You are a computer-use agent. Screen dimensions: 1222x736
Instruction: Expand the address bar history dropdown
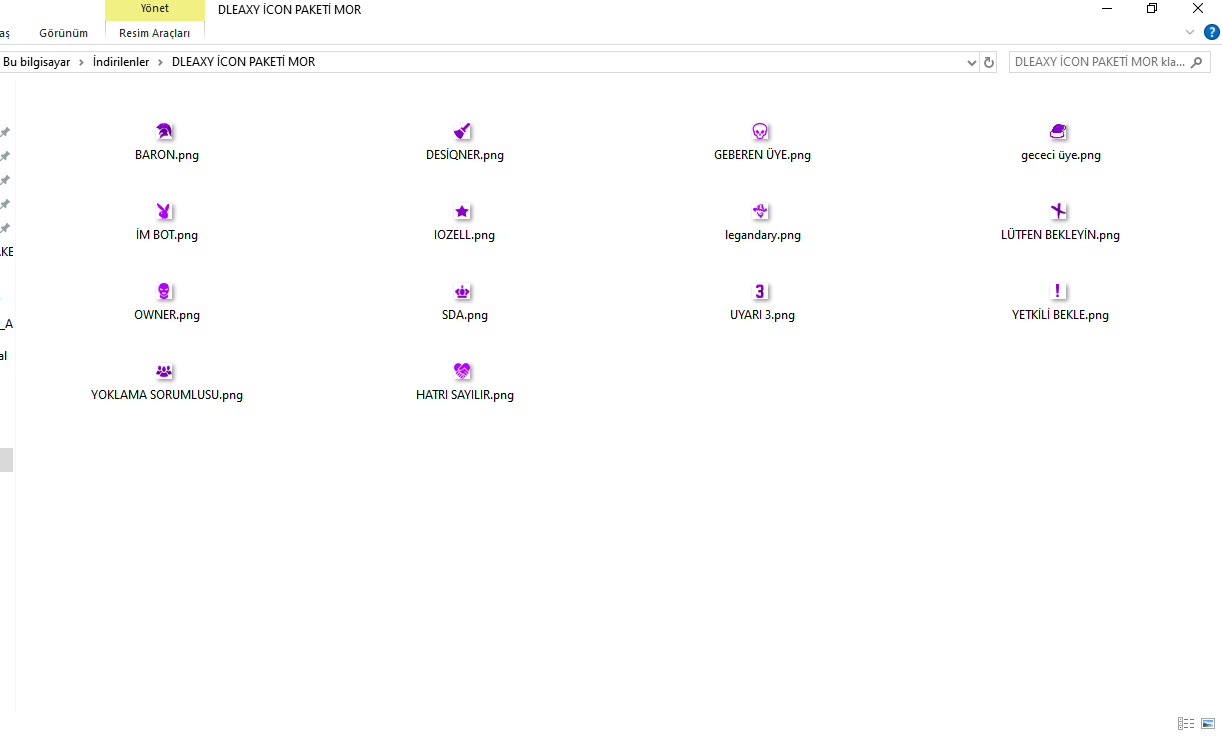tap(972, 62)
